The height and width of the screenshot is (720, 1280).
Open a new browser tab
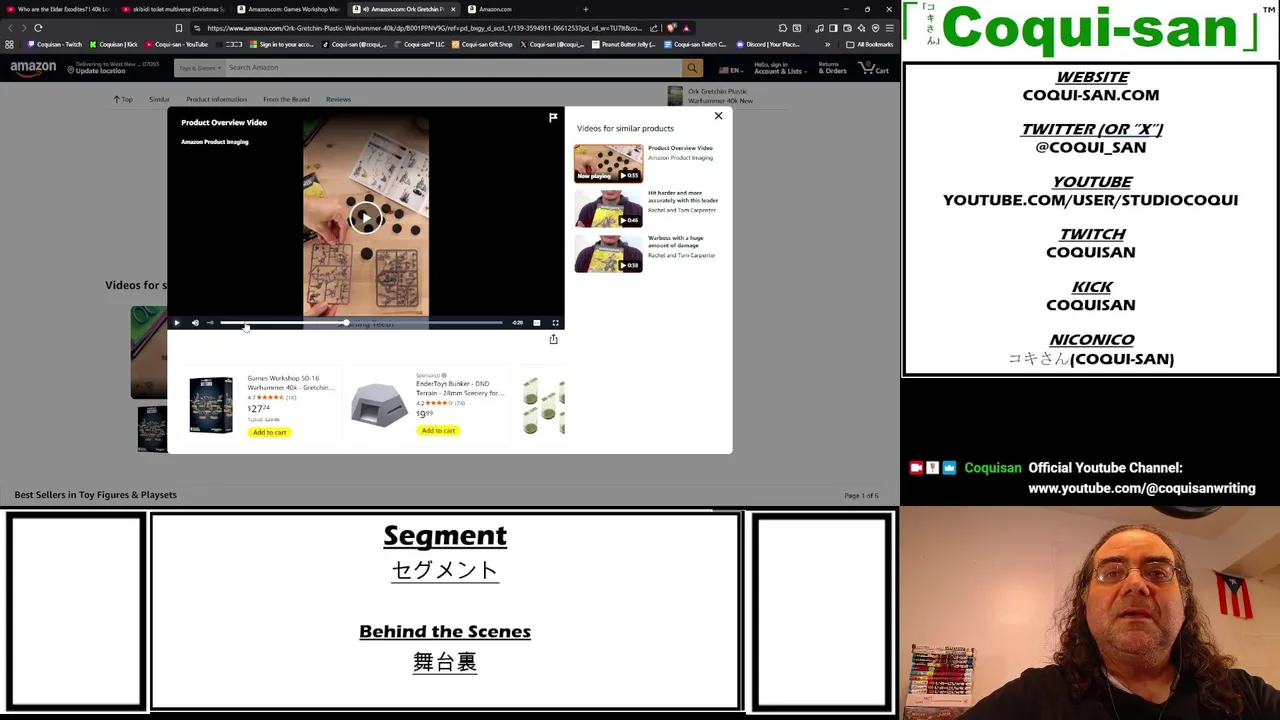tap(586, 9)
